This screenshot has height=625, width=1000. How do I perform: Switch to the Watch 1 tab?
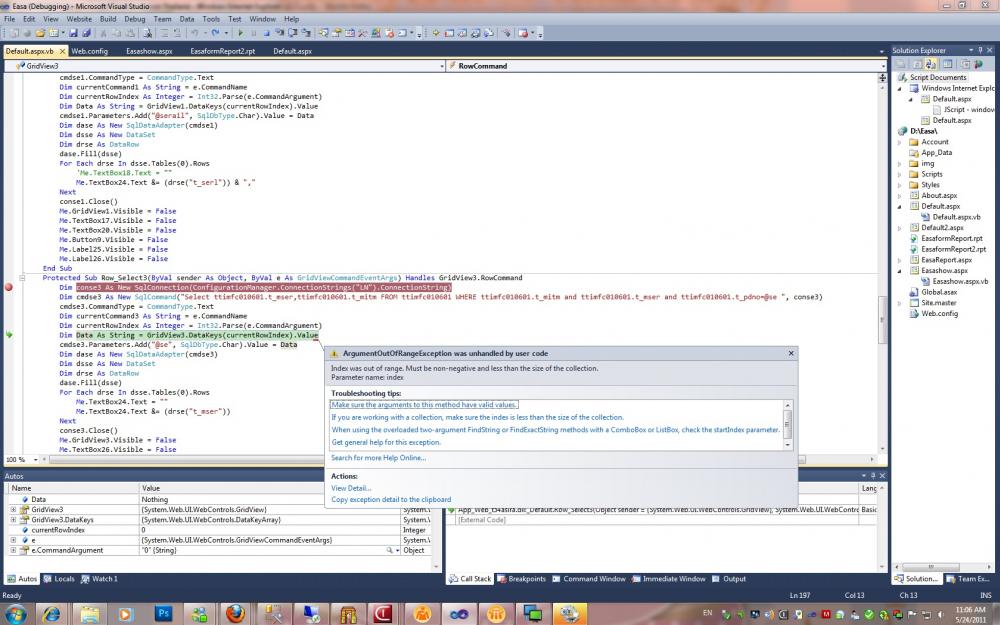click(99, 579)
